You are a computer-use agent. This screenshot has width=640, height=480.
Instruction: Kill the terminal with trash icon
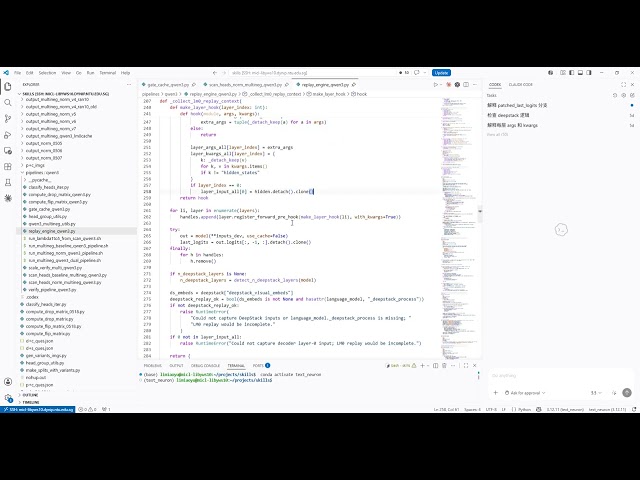coord(444,365)
